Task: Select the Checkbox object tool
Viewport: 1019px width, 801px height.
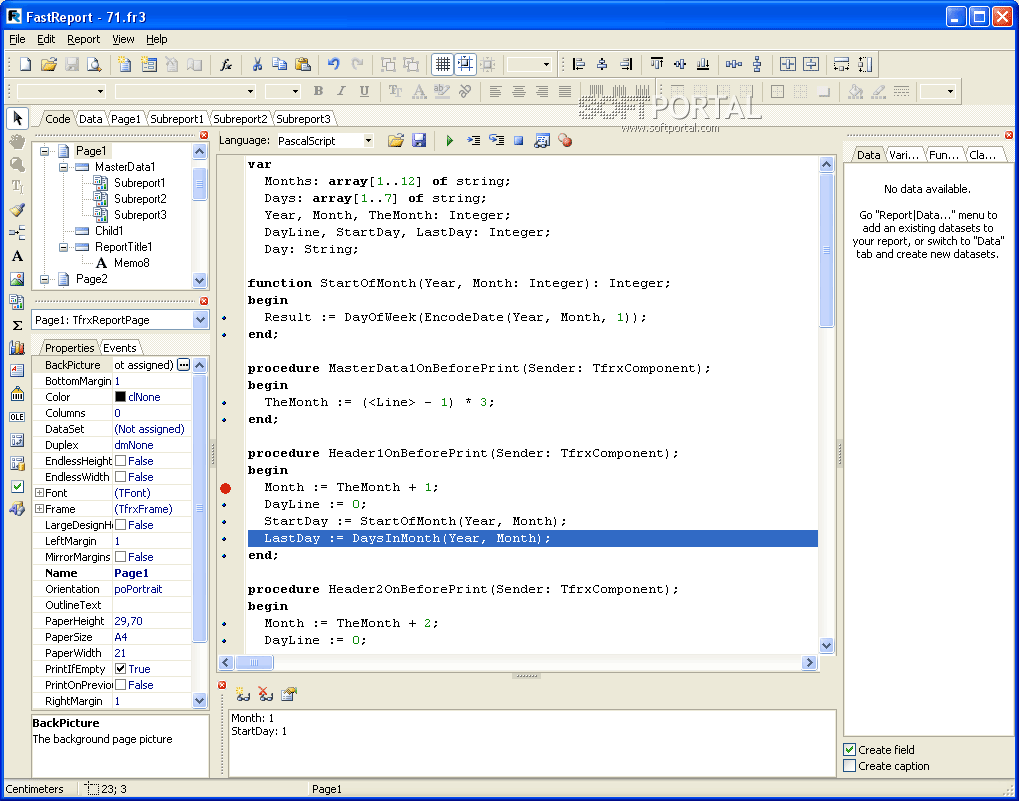Action: [x=17, y=486]
